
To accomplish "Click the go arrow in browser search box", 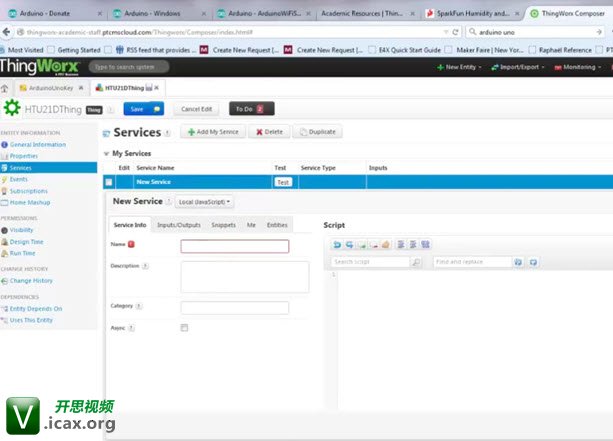I will point(599,32).
